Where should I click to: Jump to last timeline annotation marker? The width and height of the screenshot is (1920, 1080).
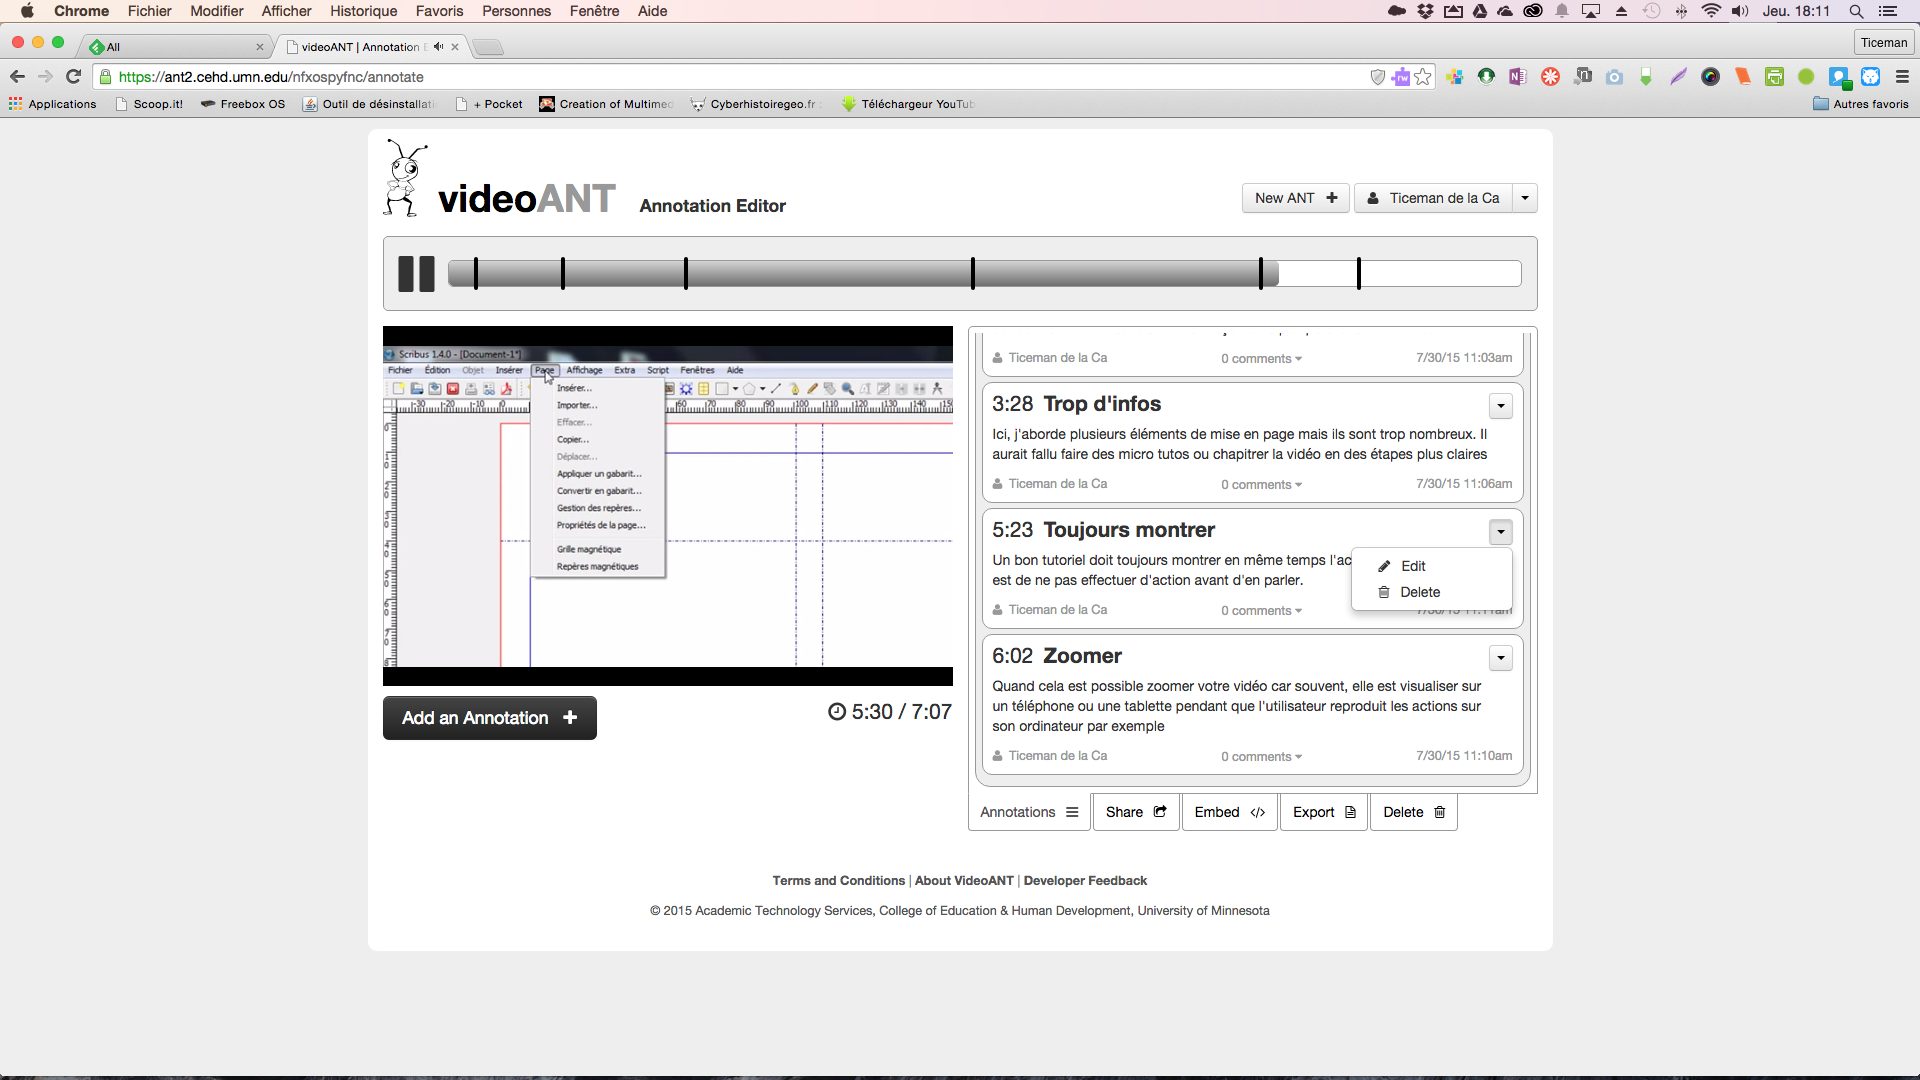[1358, 274]
